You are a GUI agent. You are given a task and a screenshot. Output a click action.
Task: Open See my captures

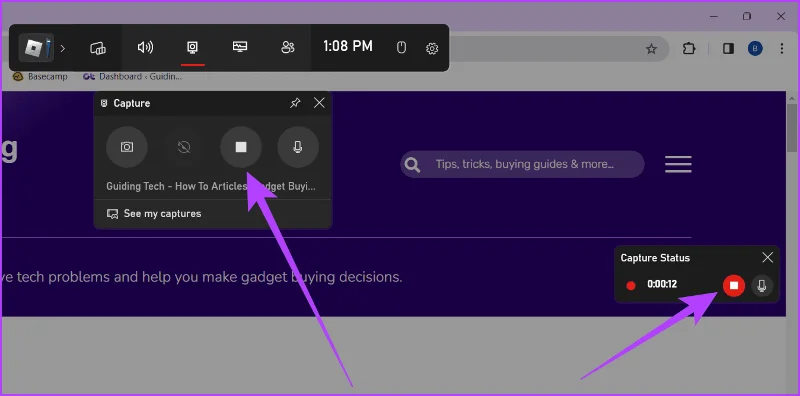[154, 214]
